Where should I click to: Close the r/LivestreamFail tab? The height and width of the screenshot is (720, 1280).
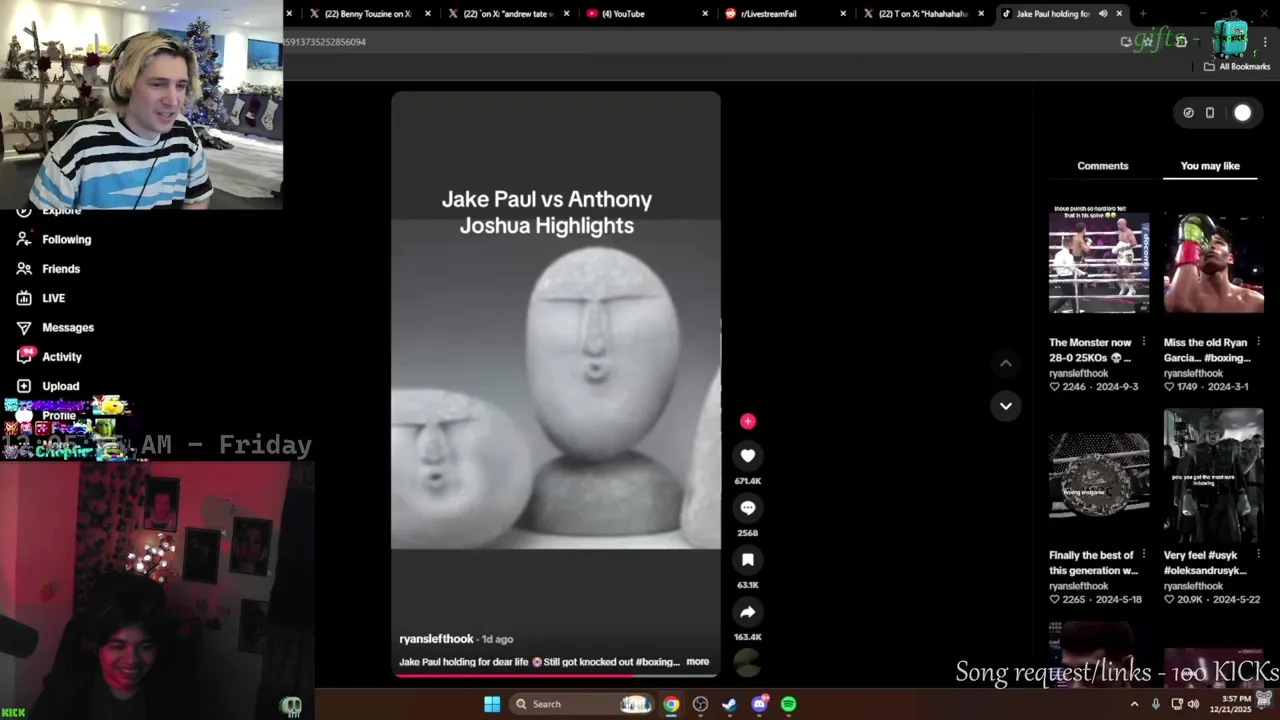click(843, 14)
